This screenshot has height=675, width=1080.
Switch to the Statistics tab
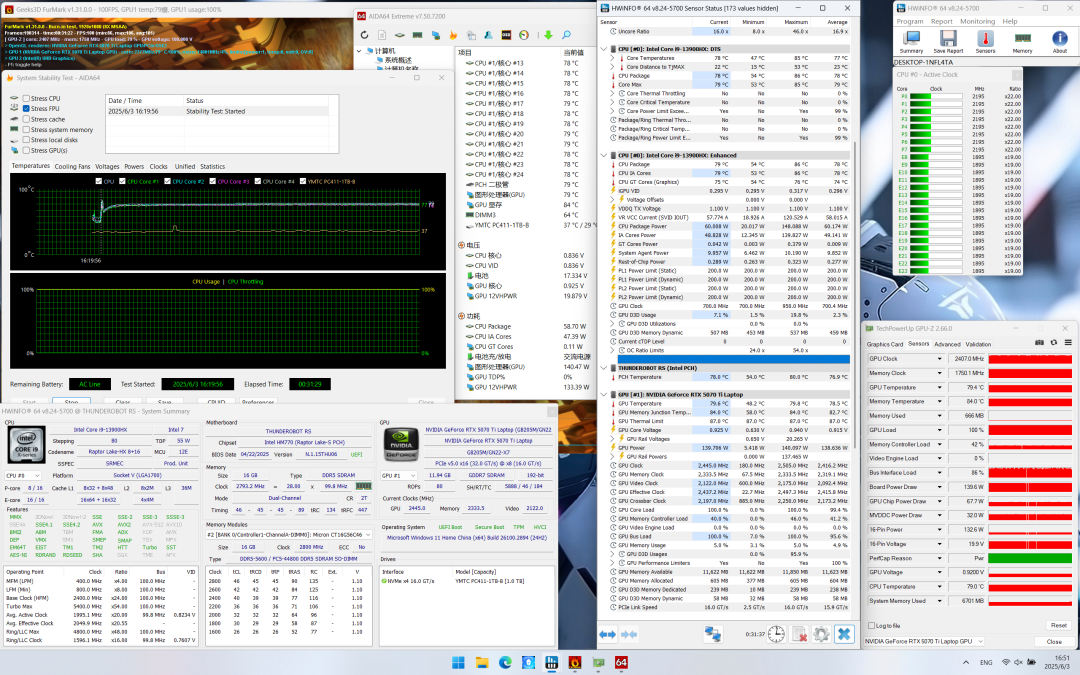(x=213, y=167)
